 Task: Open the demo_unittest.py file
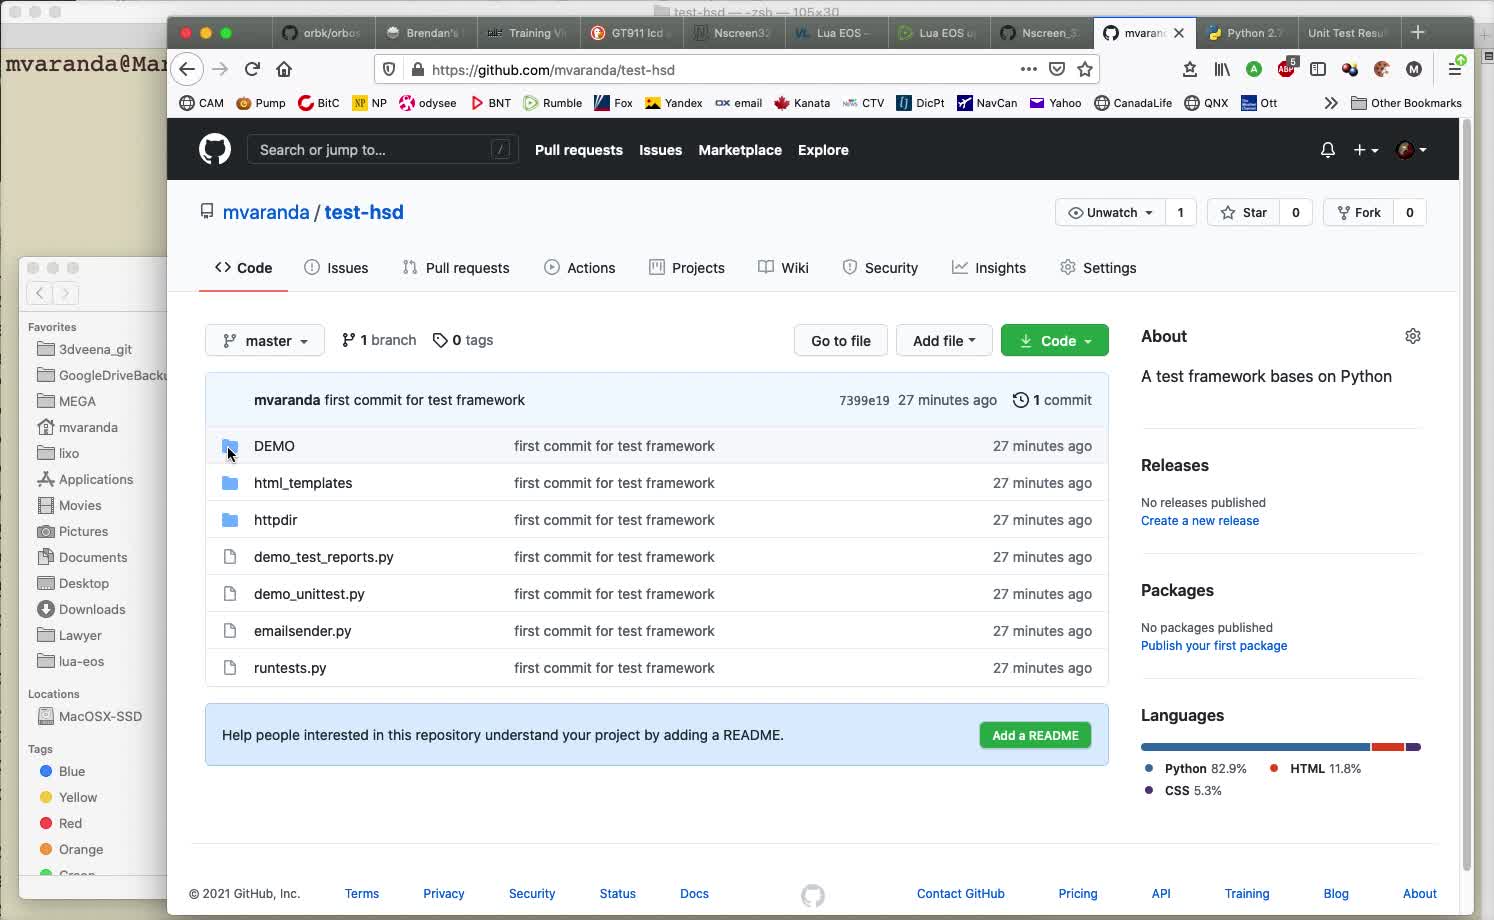[309, 594]
